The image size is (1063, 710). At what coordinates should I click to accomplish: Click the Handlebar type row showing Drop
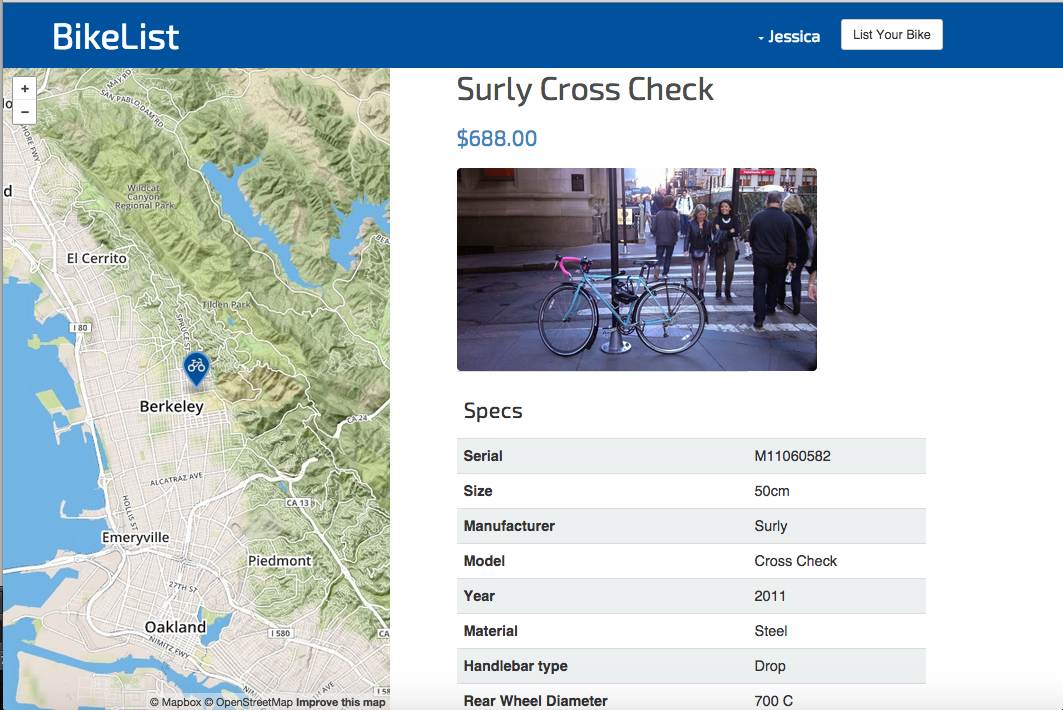point(691,666)
